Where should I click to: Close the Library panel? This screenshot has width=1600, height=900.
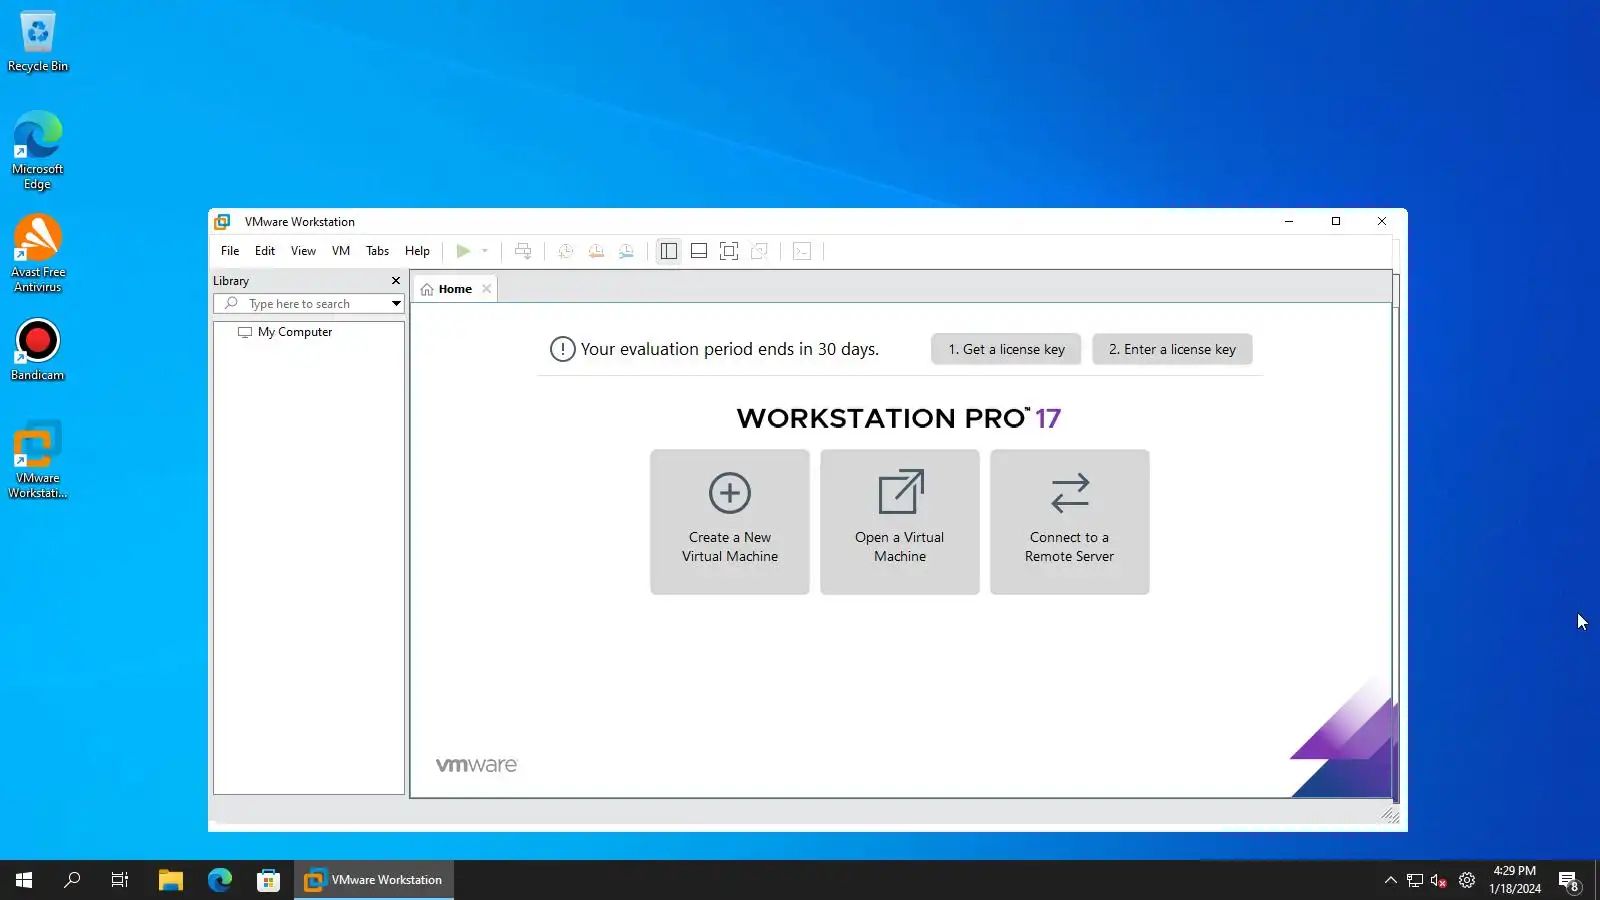[x=396, y=281]
